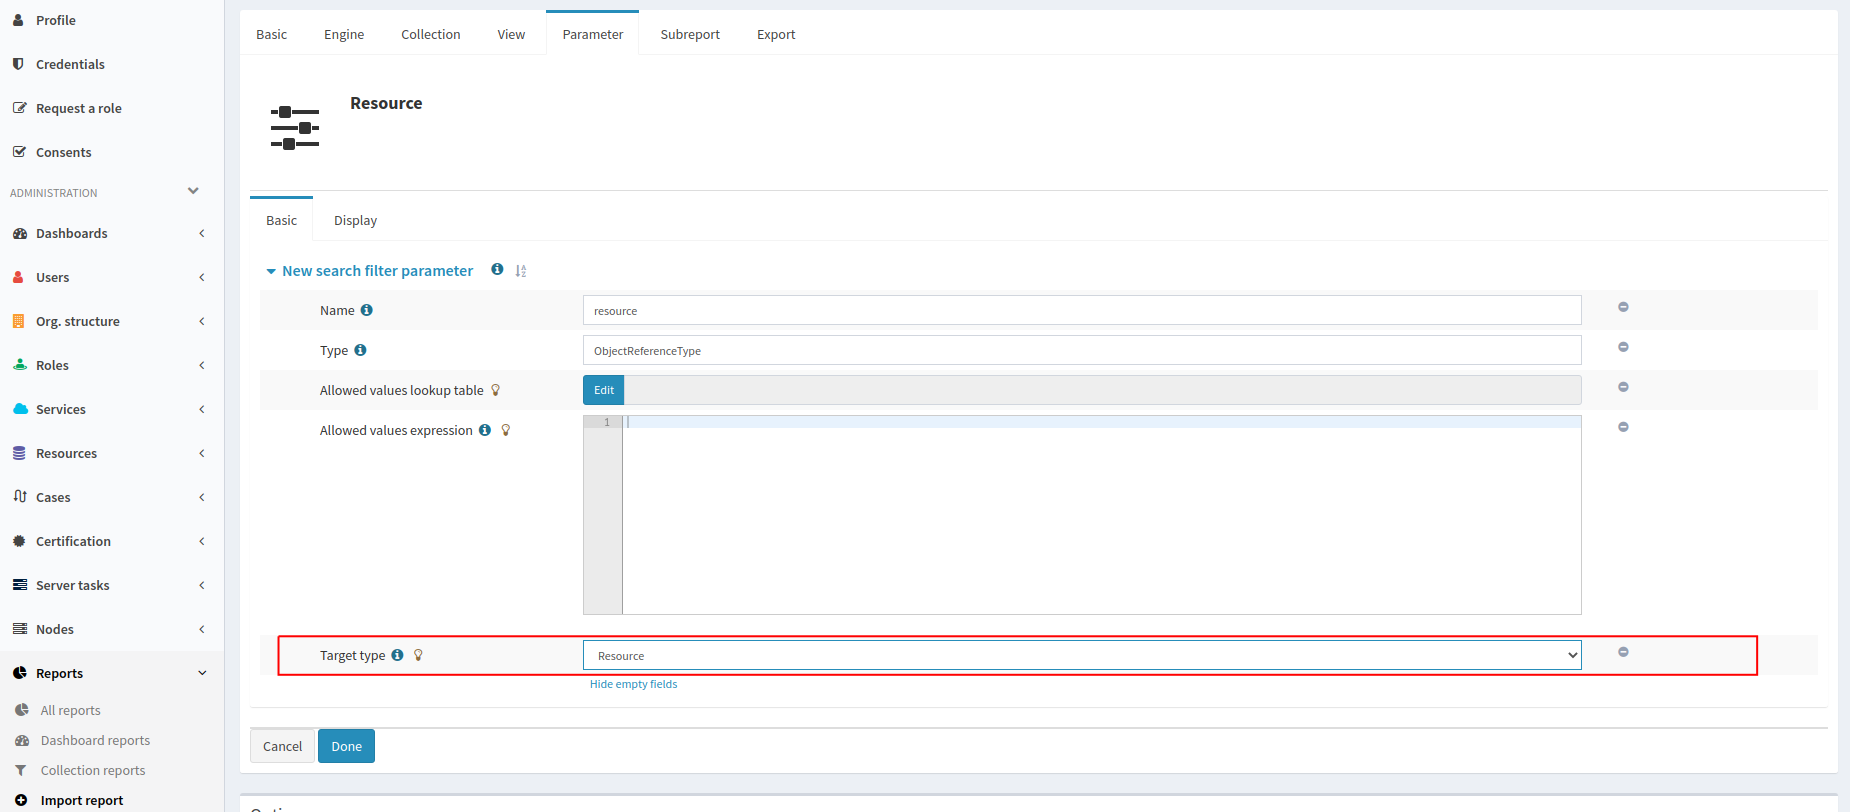The height and width of the screenshot is (812, 1850).
Task: Click the Profile user icon in sidebar
Action: coord(18,20)
